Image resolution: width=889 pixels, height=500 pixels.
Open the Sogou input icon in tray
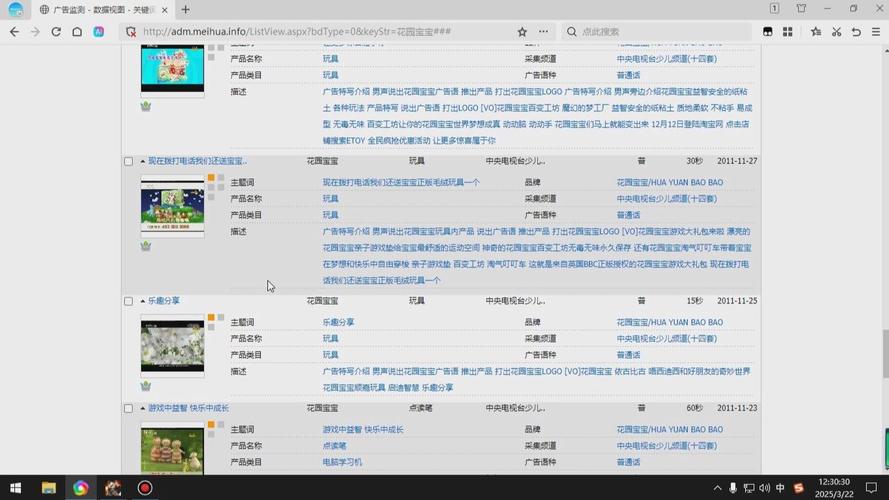(x=799, y=488)
